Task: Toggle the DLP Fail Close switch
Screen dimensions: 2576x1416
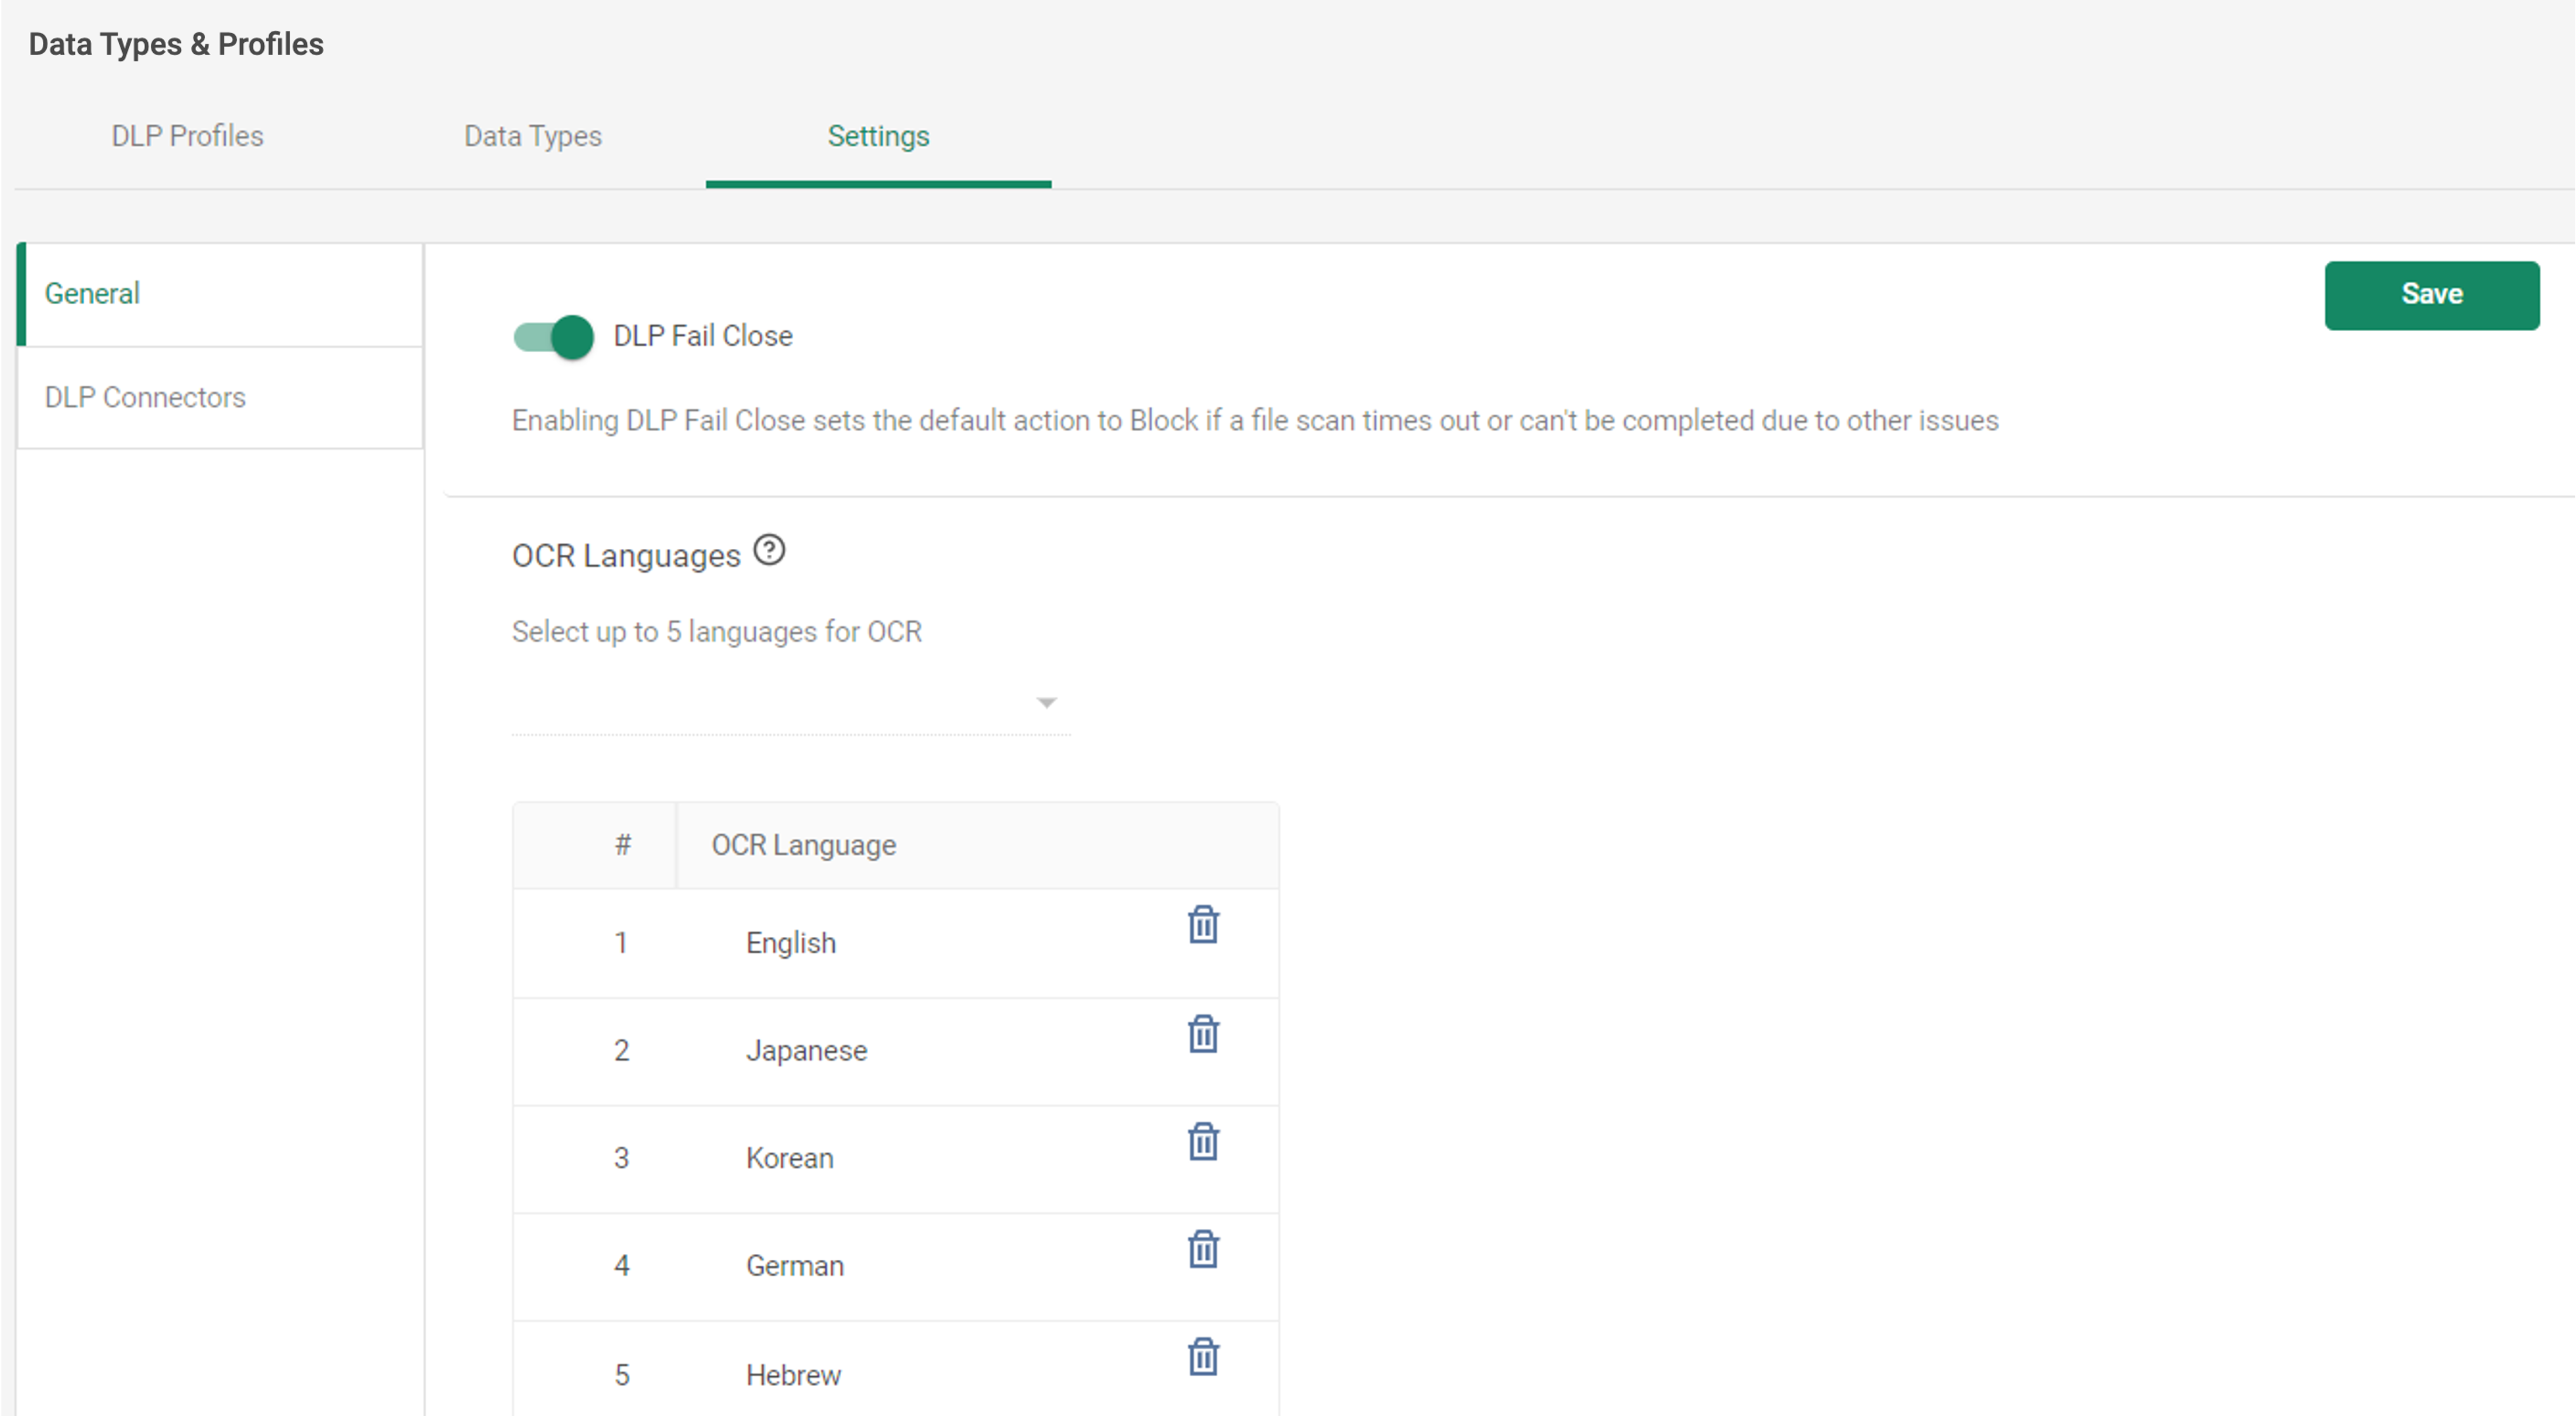Action: 554,337
